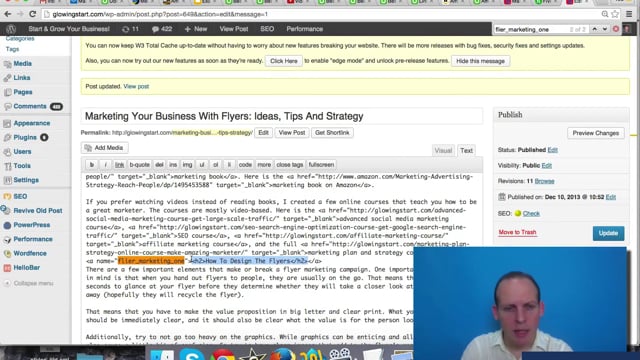640x360 pixels.
Task: Click the li quicktag
Action: click(x=229, y=165)
